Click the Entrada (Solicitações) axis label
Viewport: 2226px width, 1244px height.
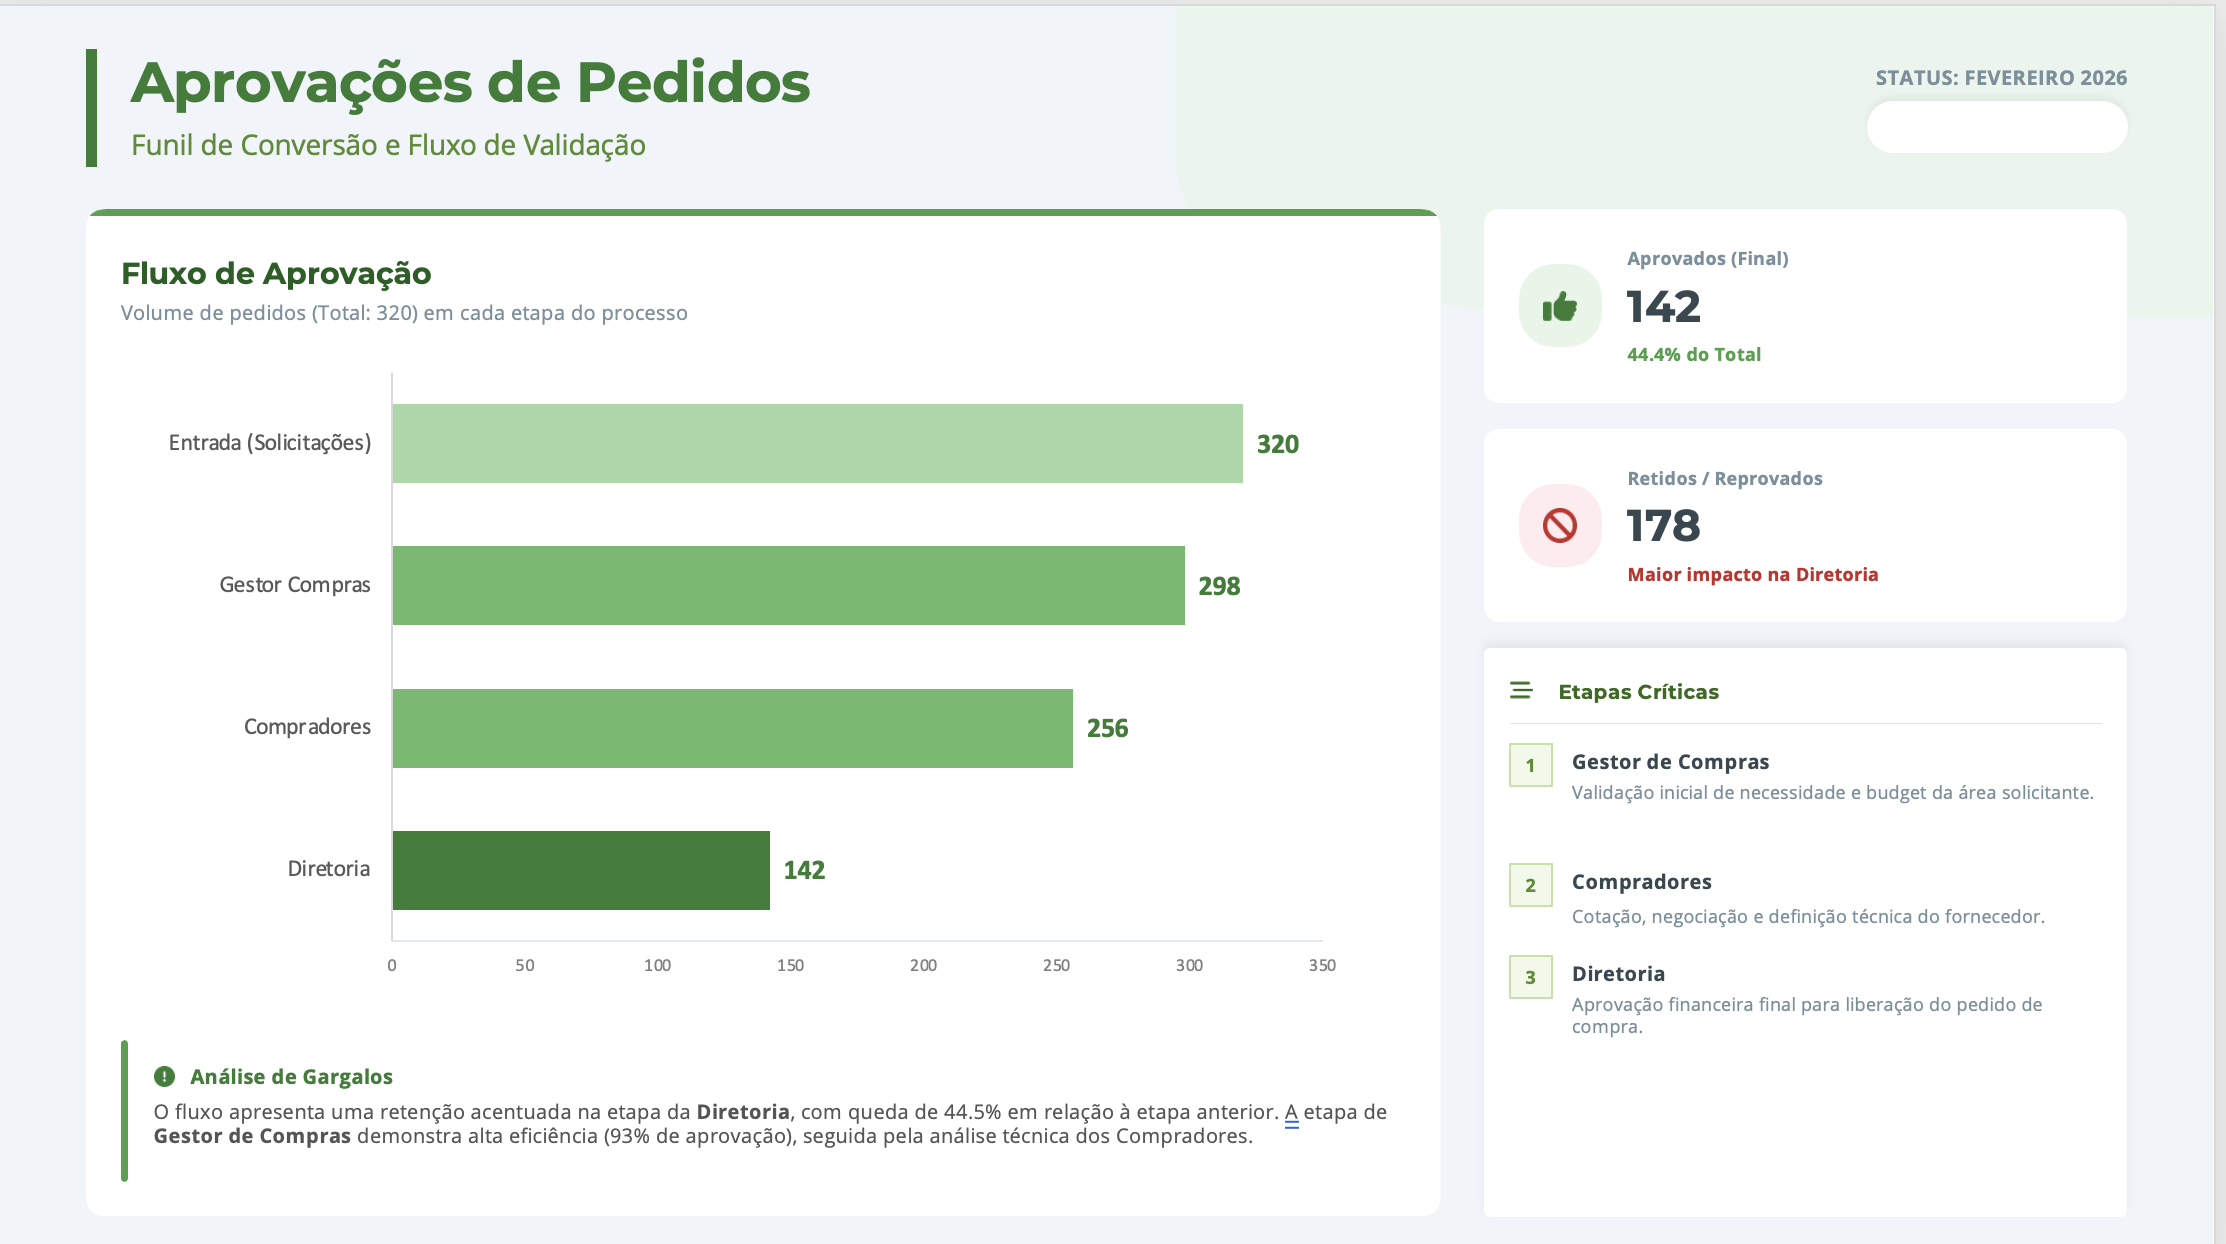pyautogui.click(x=269, y=443)
